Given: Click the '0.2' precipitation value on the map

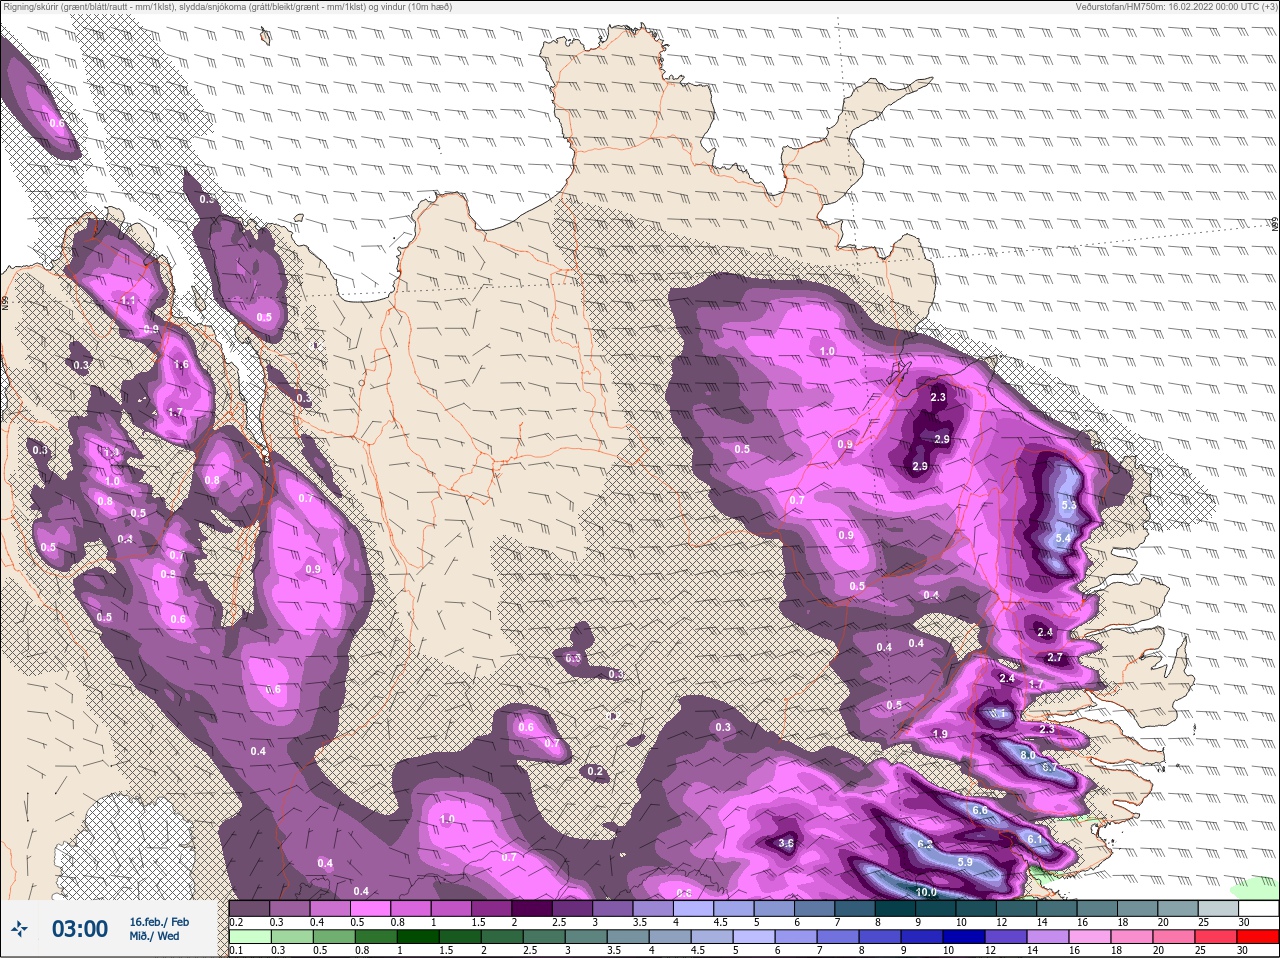Looking at the screenshot, I should coord(596,772).
